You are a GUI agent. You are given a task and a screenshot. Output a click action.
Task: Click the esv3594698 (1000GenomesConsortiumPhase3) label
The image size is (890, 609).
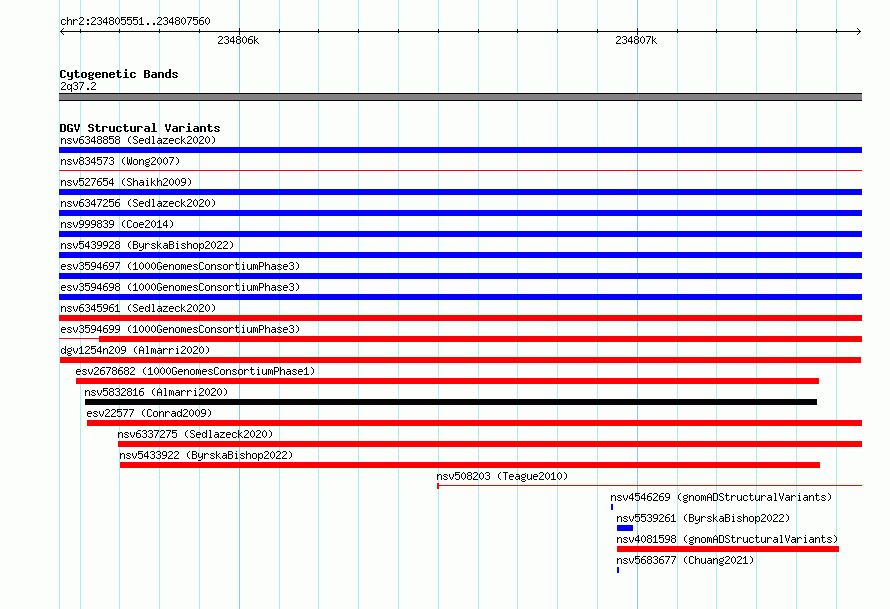[180, 287]
